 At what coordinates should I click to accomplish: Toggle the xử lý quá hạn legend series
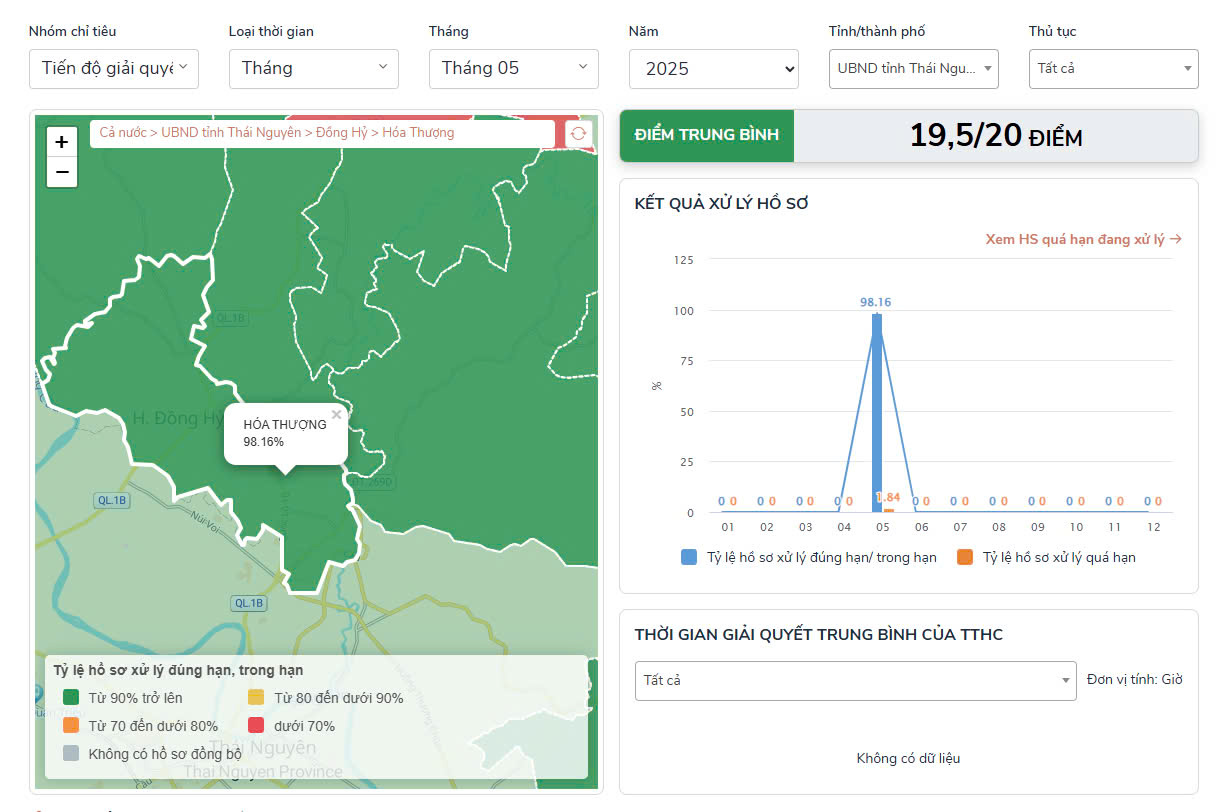1046,557
